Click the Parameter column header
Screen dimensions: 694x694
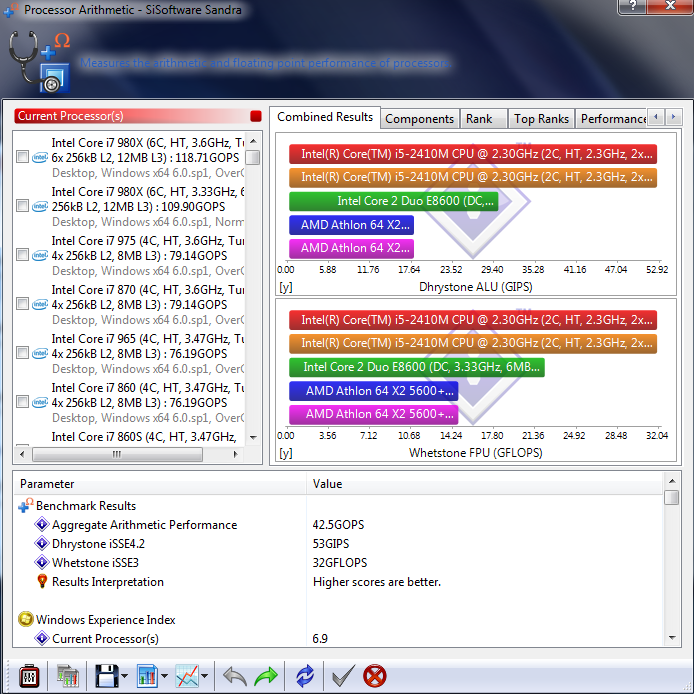click(x=160, y=484)
